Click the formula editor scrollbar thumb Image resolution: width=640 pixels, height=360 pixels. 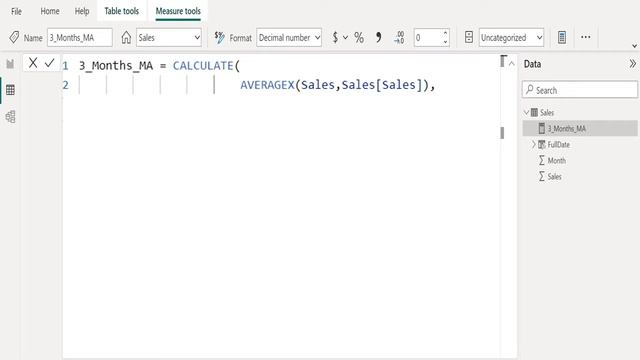502,133
